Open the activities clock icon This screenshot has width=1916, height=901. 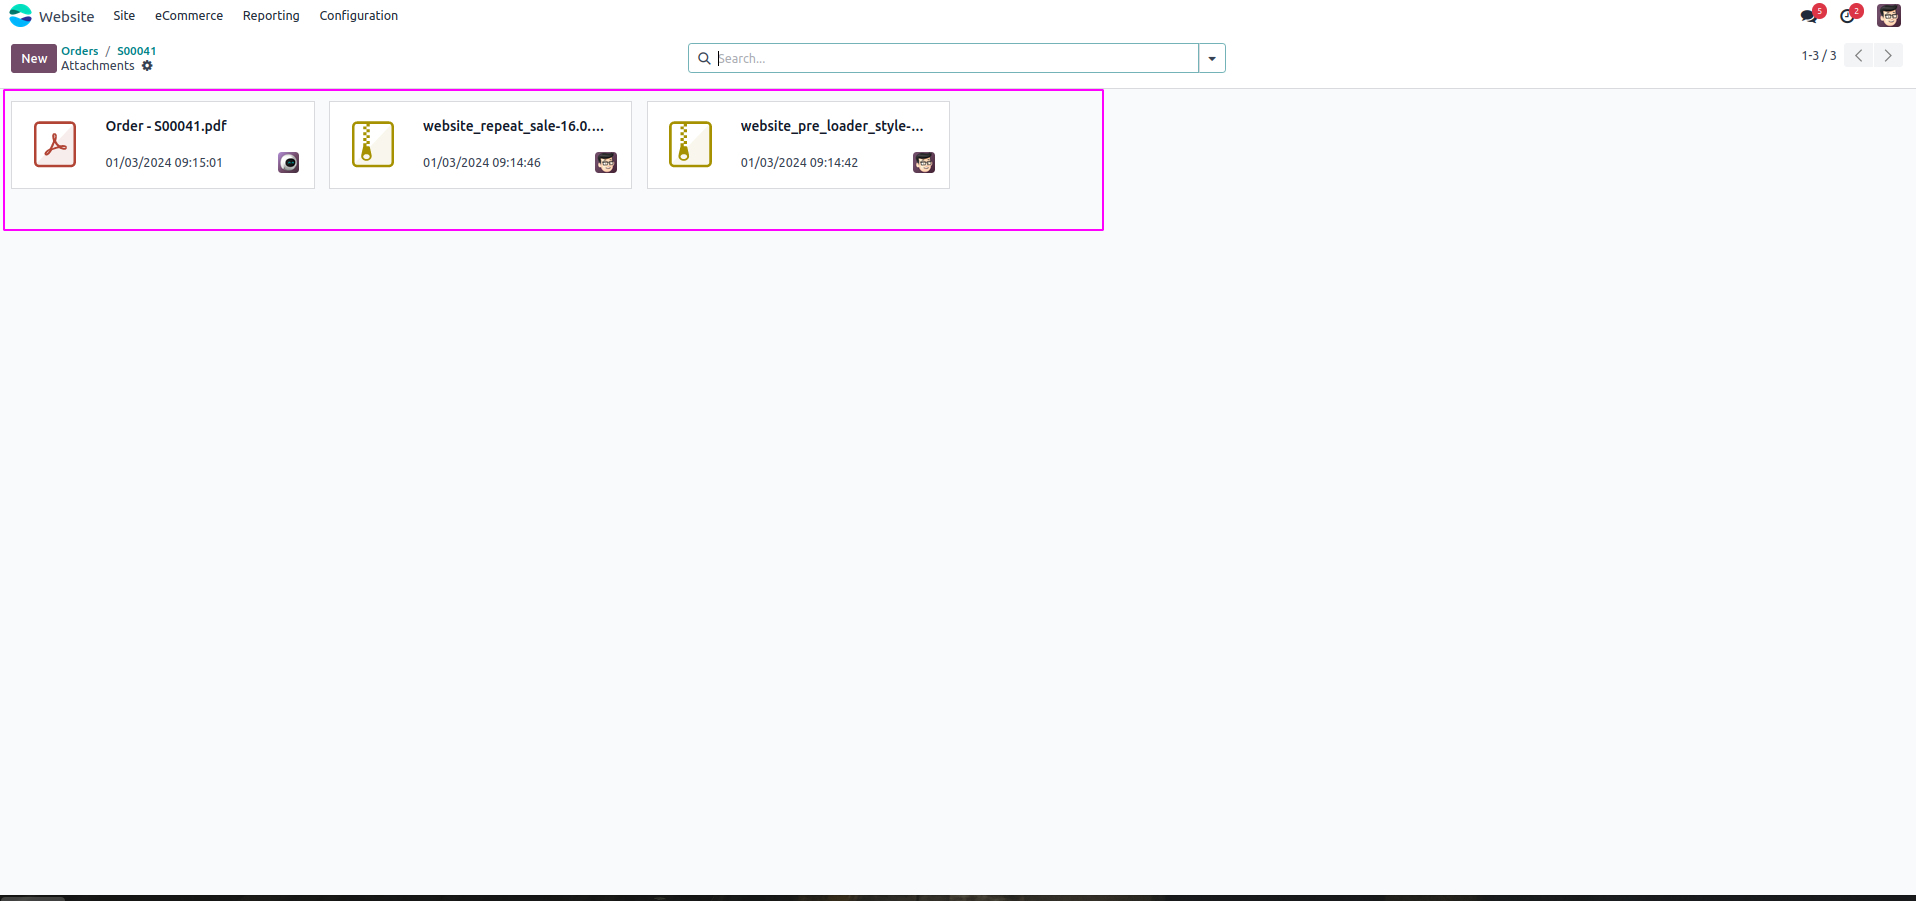point(1848,16)
